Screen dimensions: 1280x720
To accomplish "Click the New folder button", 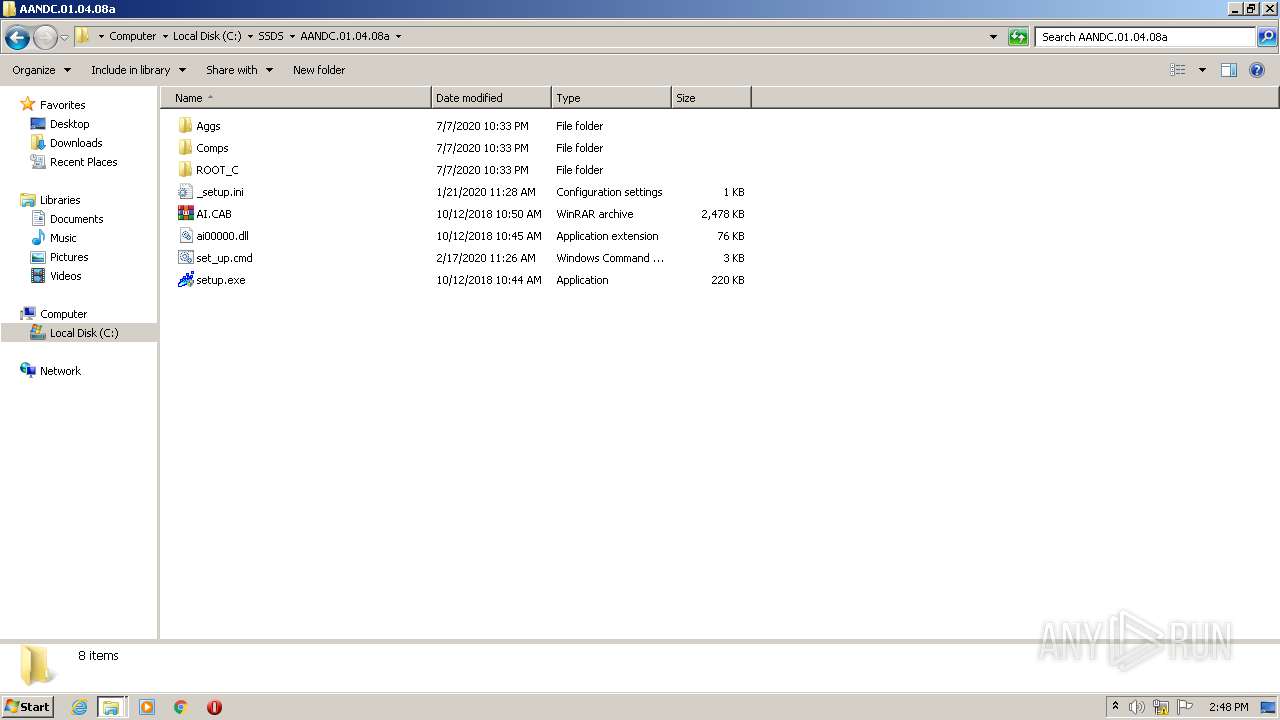I will pyautogui.click(x=319, y=70).
